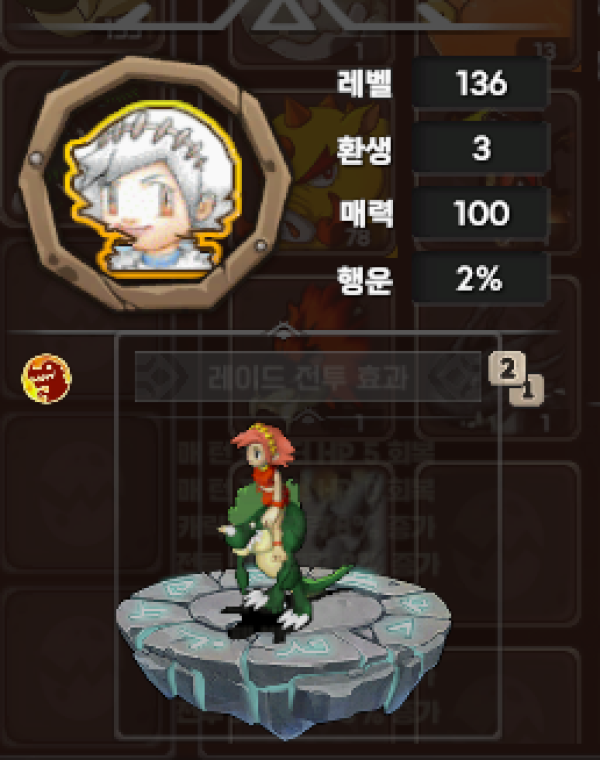Click the number 1 badge

[527, 390]
